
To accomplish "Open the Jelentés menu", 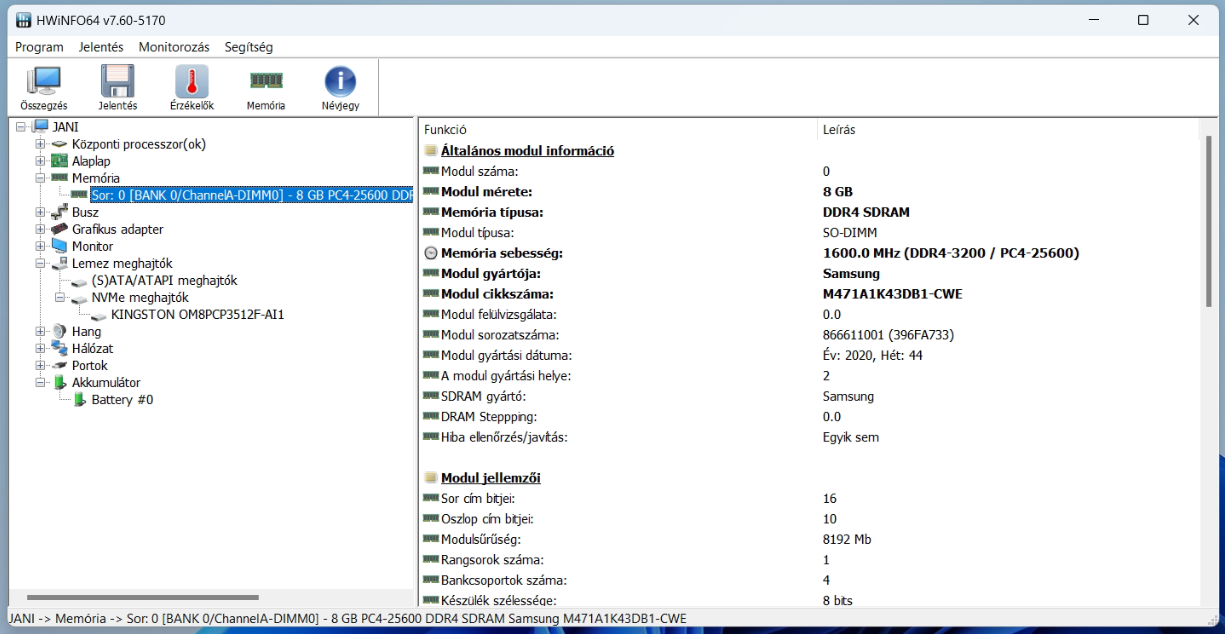I will [101, 47].
